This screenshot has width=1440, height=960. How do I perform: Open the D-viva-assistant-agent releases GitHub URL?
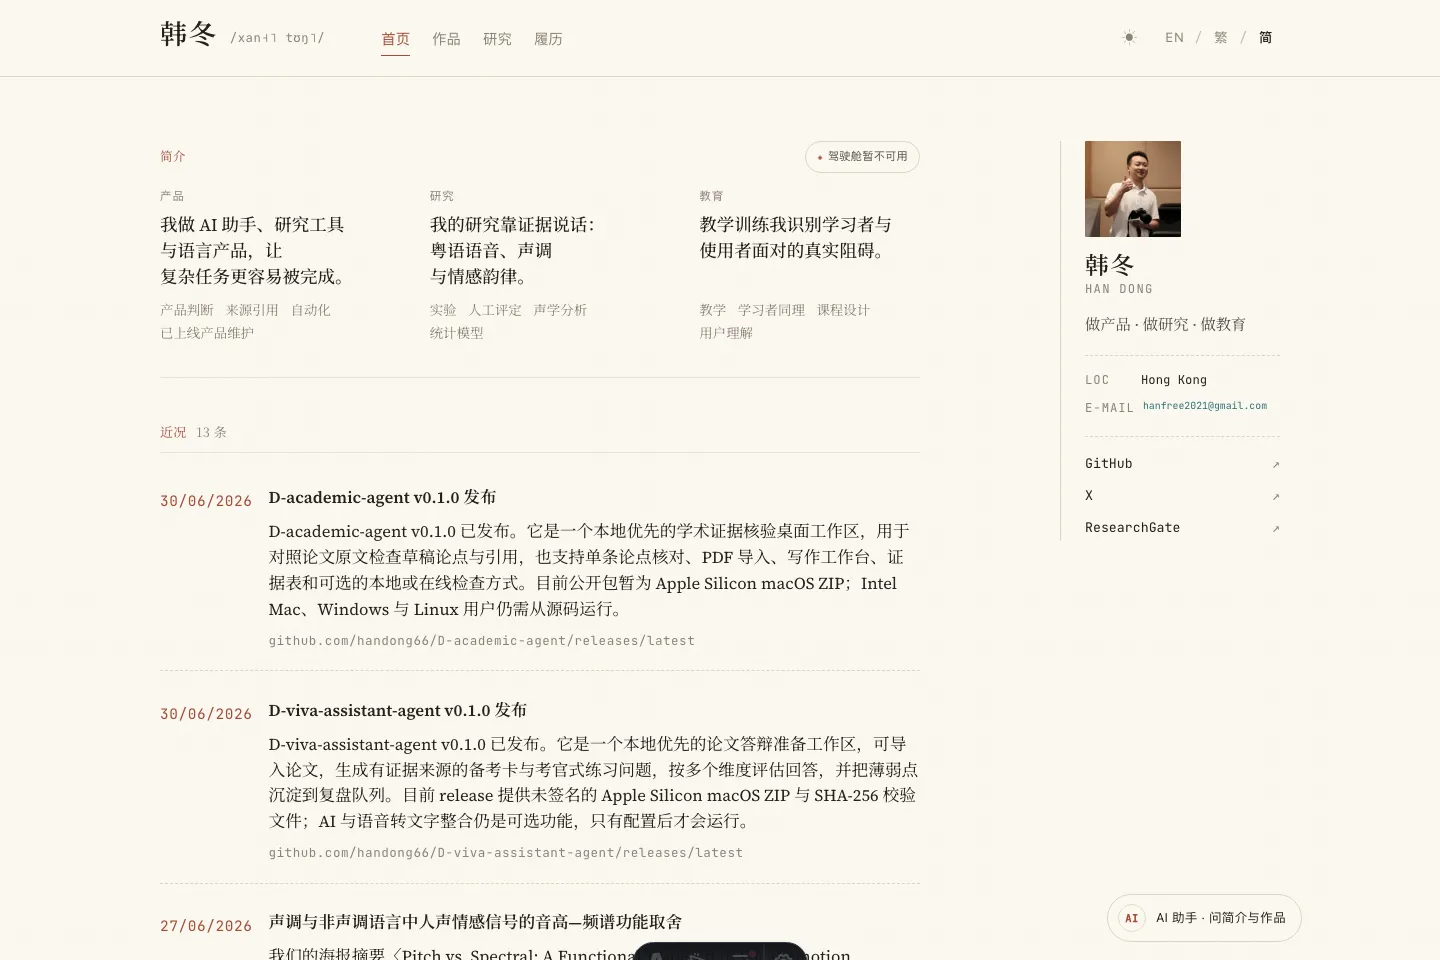[x=505, y=853]
